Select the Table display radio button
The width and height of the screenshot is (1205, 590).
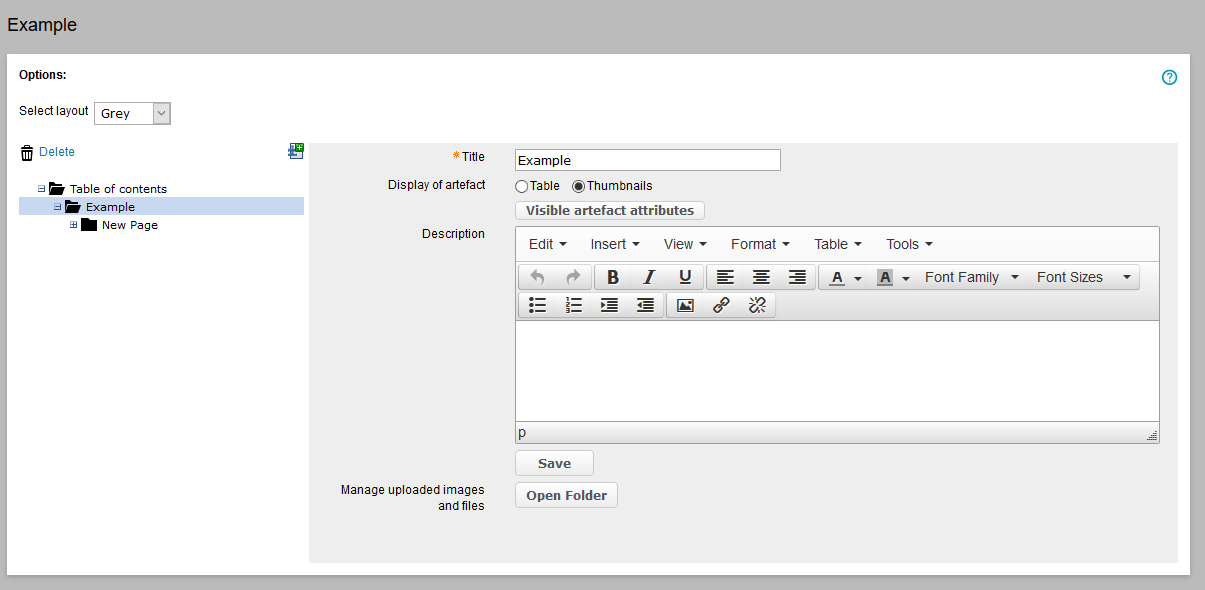click(522, 186)
